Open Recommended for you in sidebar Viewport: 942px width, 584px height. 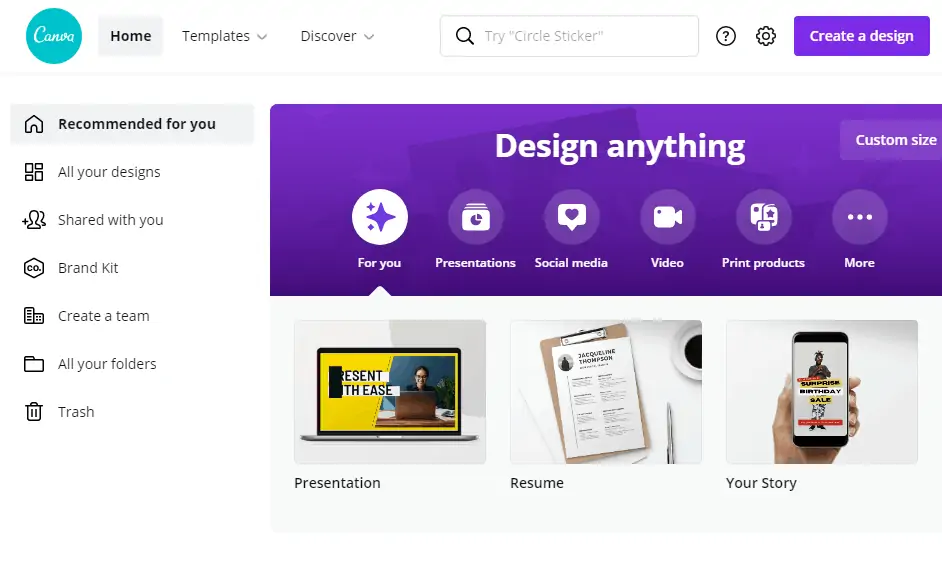click(137, 123)
